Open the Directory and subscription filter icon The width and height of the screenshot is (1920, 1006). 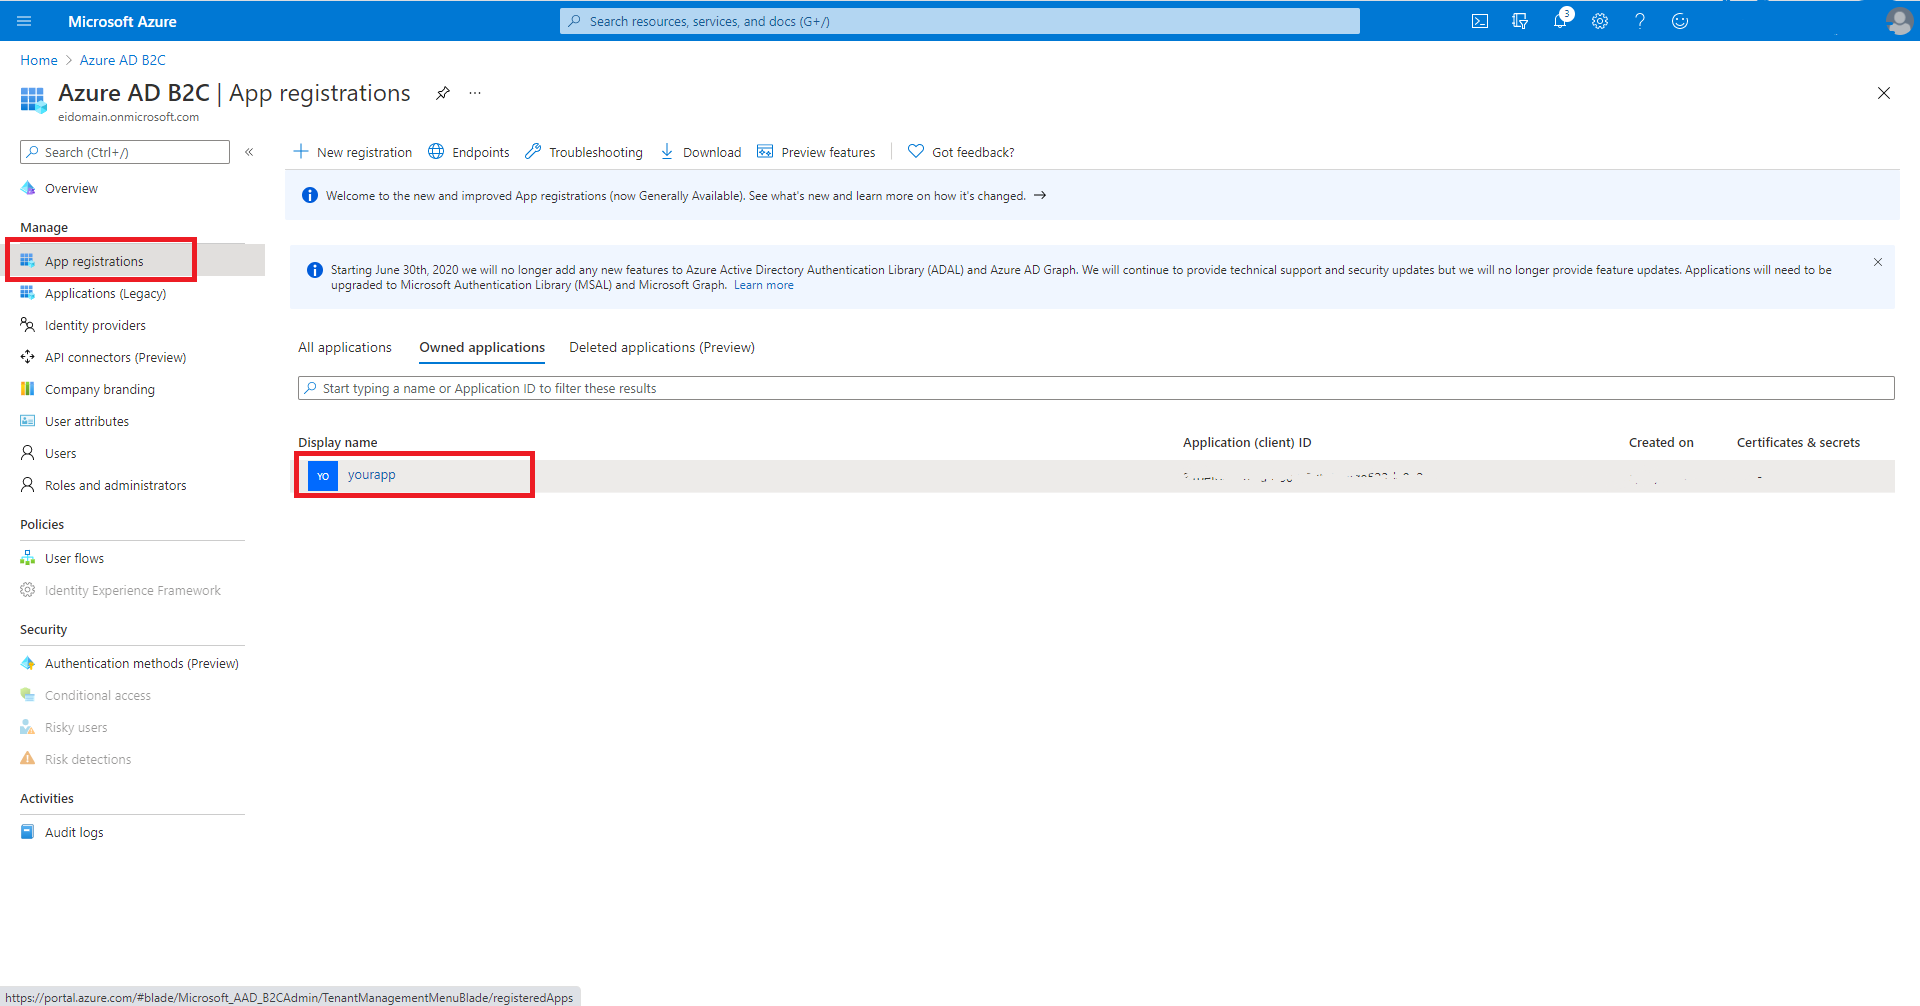click(x=1520, y=21)
